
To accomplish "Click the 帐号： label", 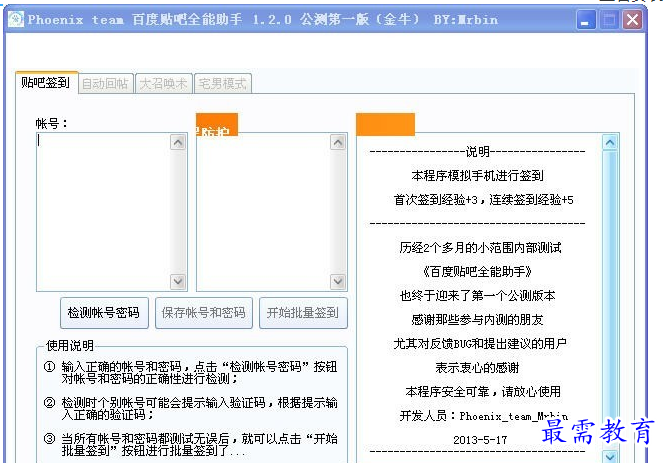I will pos(51,123).
